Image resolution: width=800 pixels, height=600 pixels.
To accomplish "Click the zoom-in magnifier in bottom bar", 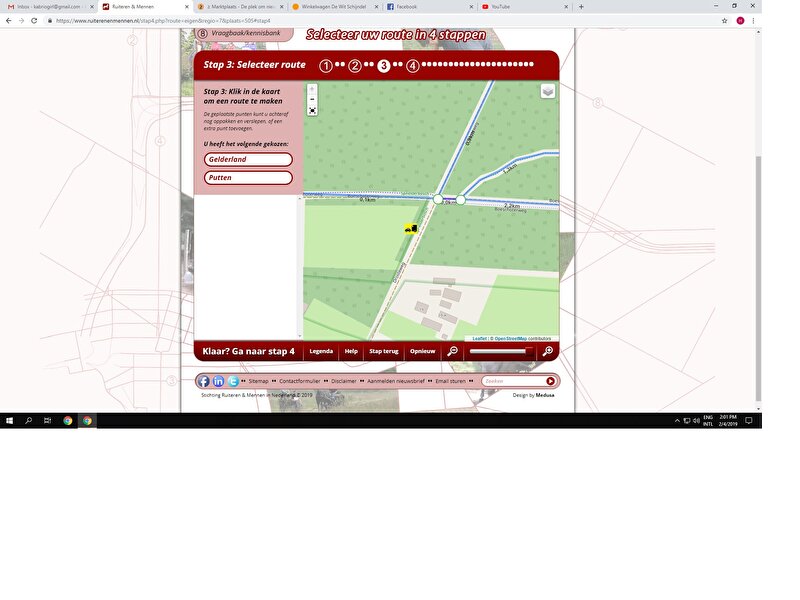I will pos(548,352).
